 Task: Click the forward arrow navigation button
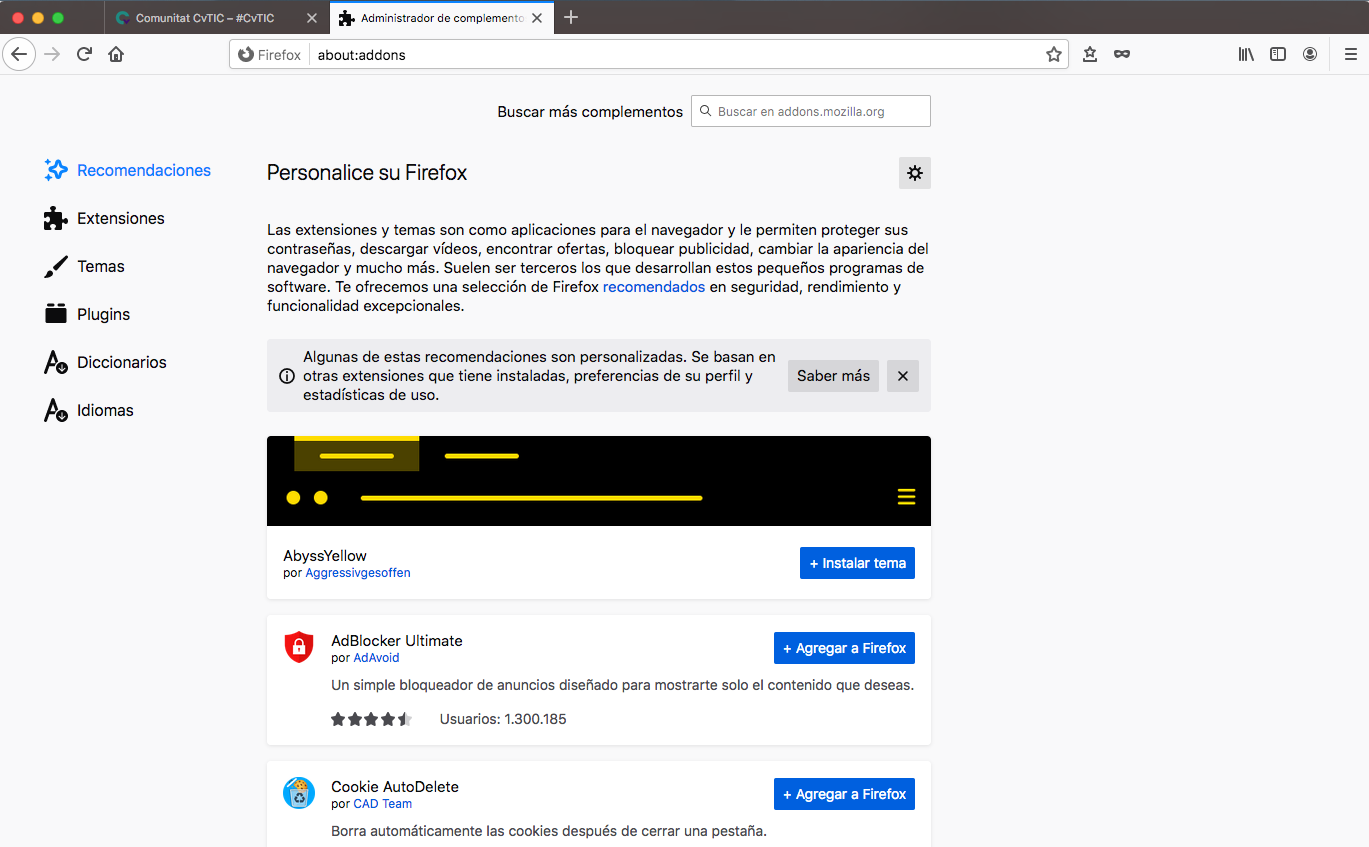click(53, 54)
